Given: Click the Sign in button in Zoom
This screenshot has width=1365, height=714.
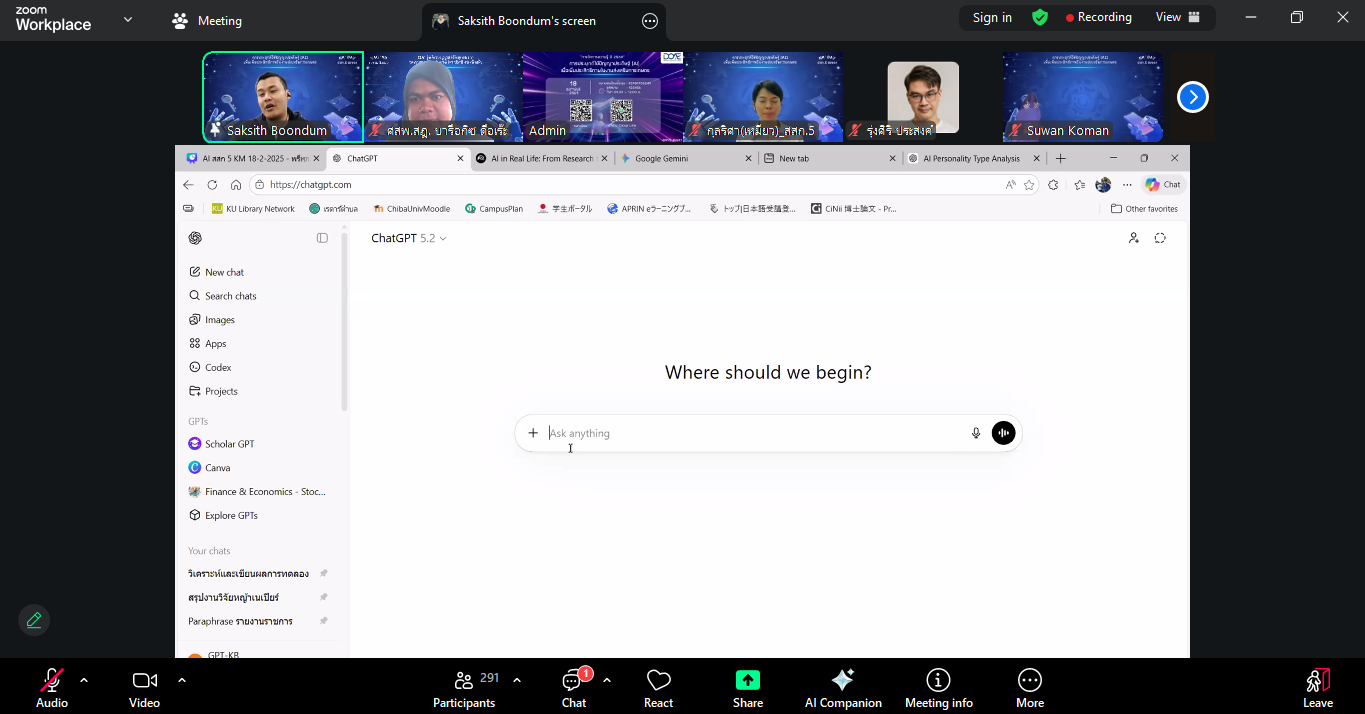Looking at the screenshot, I should tap(992, 17).
